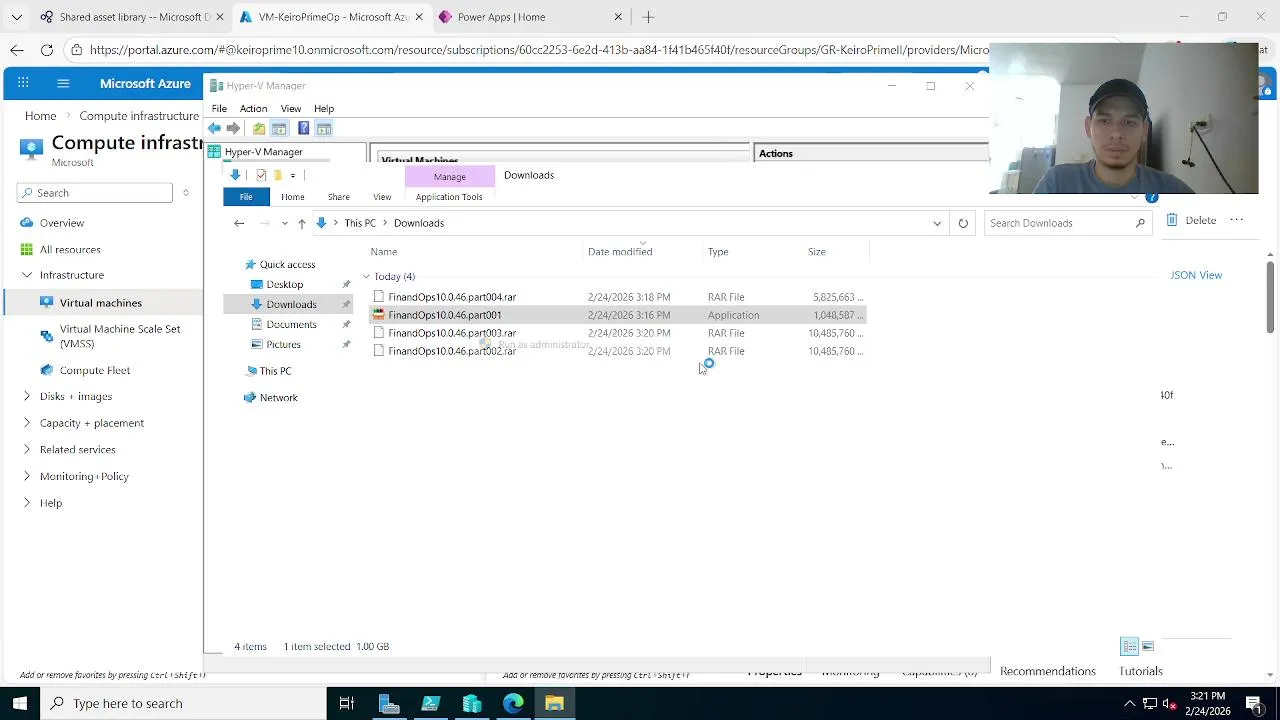The height and width of the screenshot is (720, 1280).
Task: Switch Explorer to Details view
Action: [1129, 646]
